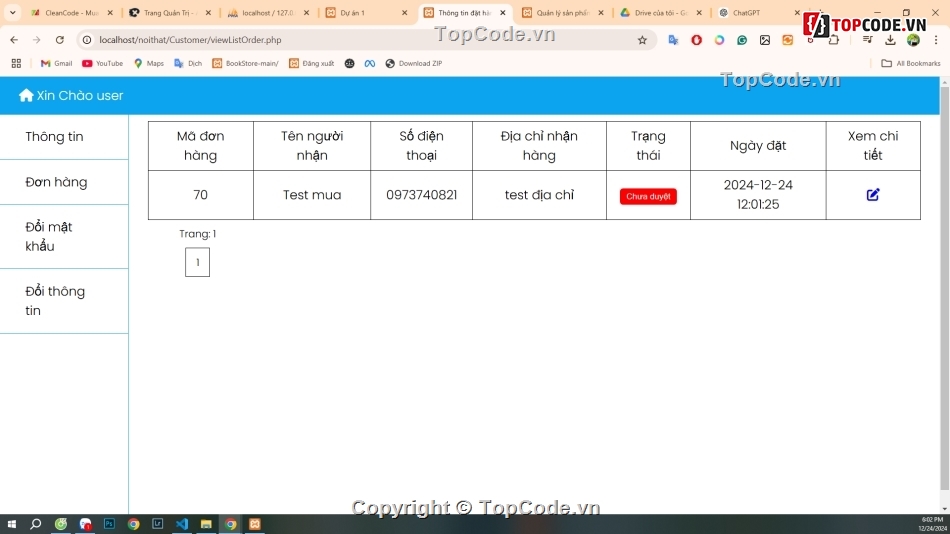Open Visual Studio Code from taskbar
Screen dimensions: 950x534
tap(182, 524)
